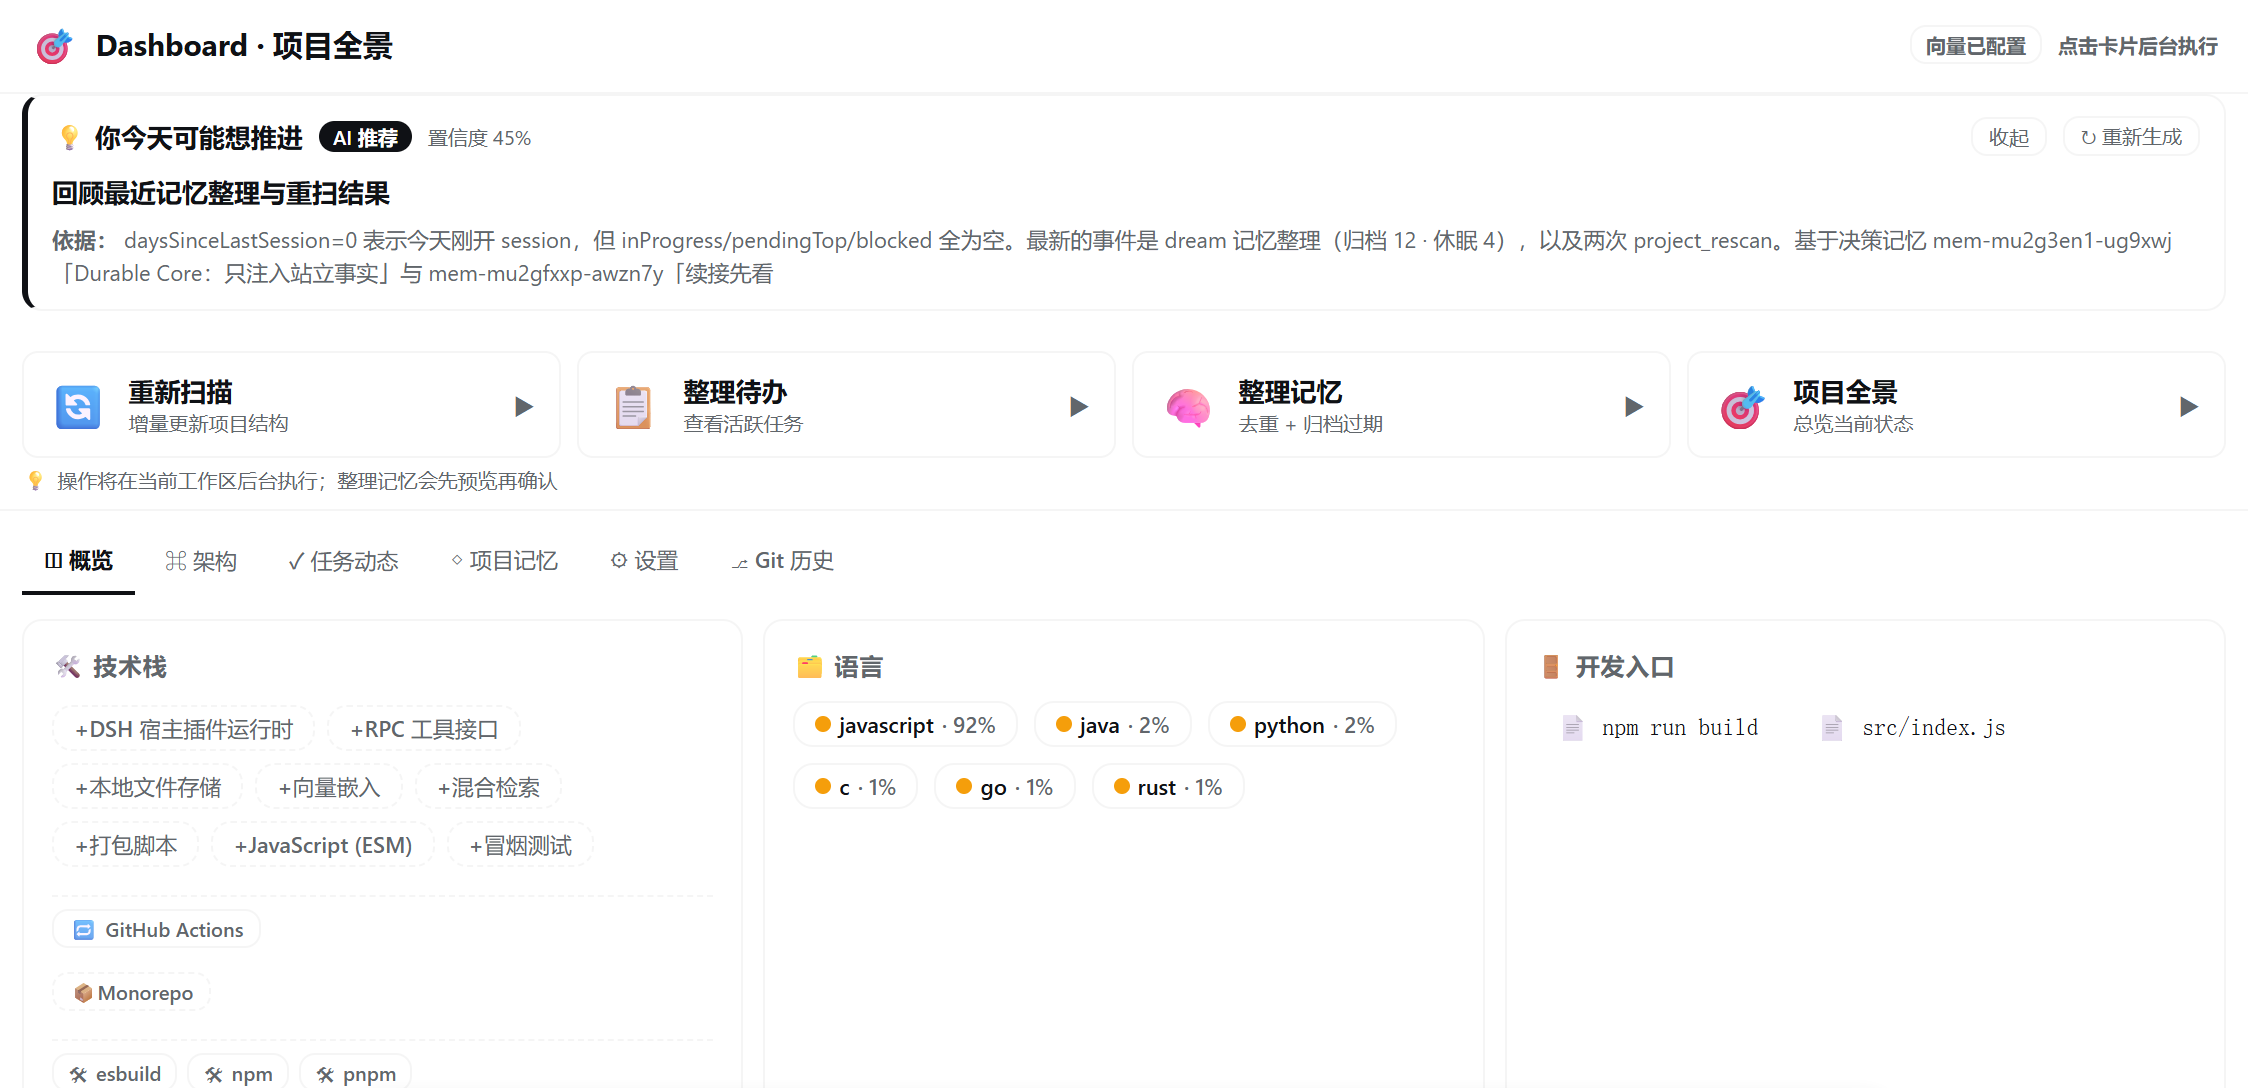Click the GitHub Actions chip icon
Image resolution: width=2248 pixels, height=1088 pixels.
pyautogui.click(x=84, y=930)
